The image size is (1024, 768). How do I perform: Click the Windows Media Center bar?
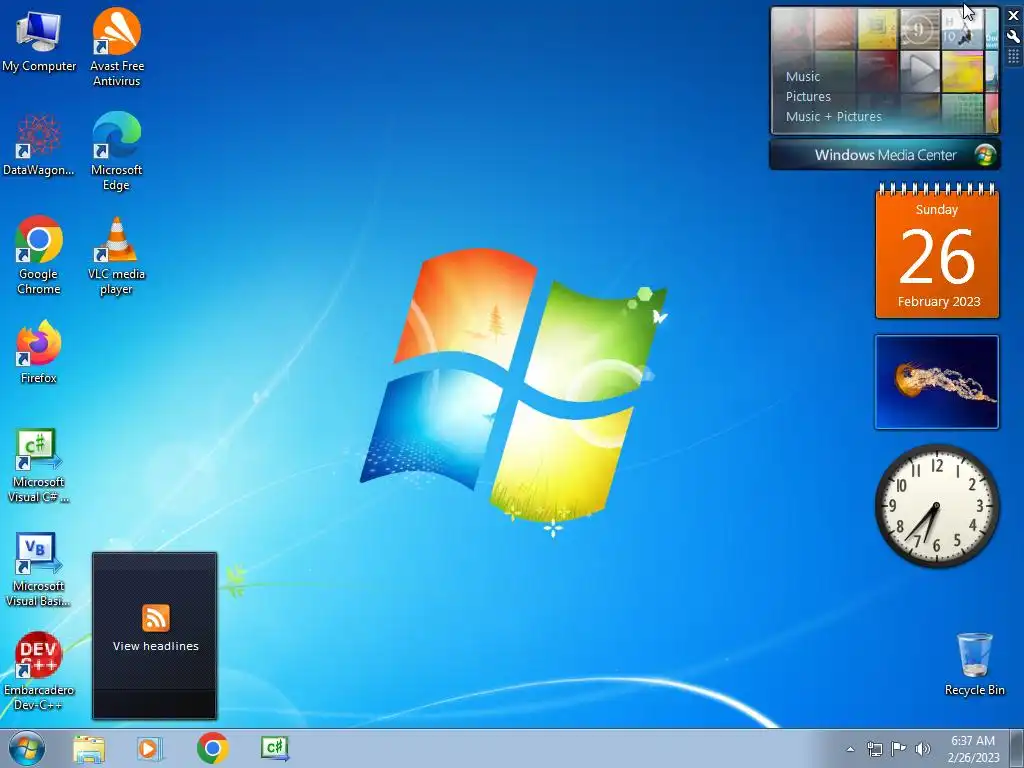click(885, 155)
